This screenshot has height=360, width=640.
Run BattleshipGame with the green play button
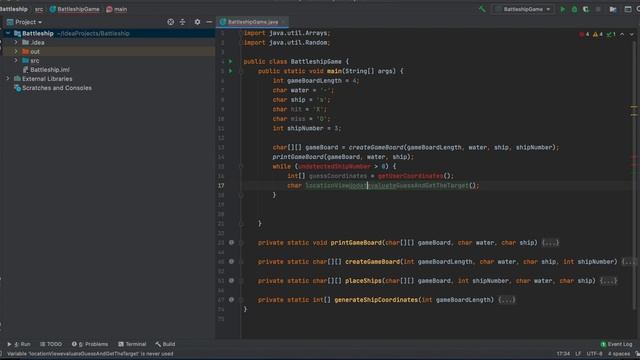pyautogui.click(x=563, y=9)
